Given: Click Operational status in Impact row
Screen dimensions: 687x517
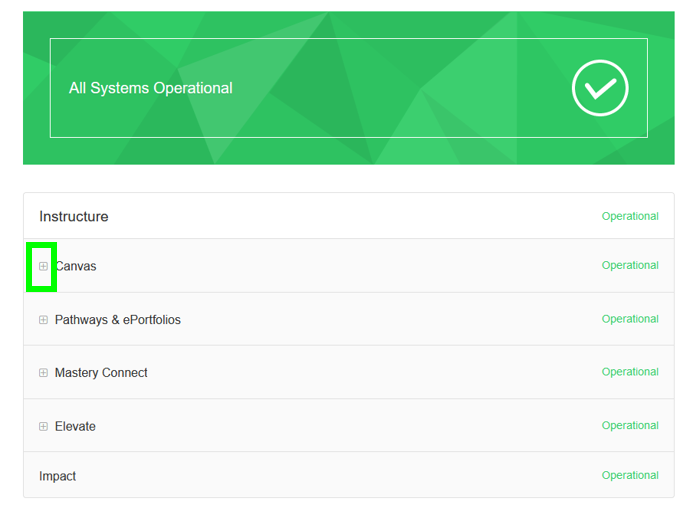Looking at the screenshot, I should coord(629,476).
